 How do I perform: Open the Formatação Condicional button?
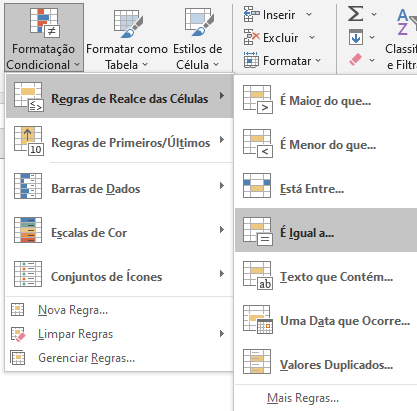pyautogui.click(x=44, y=38)
